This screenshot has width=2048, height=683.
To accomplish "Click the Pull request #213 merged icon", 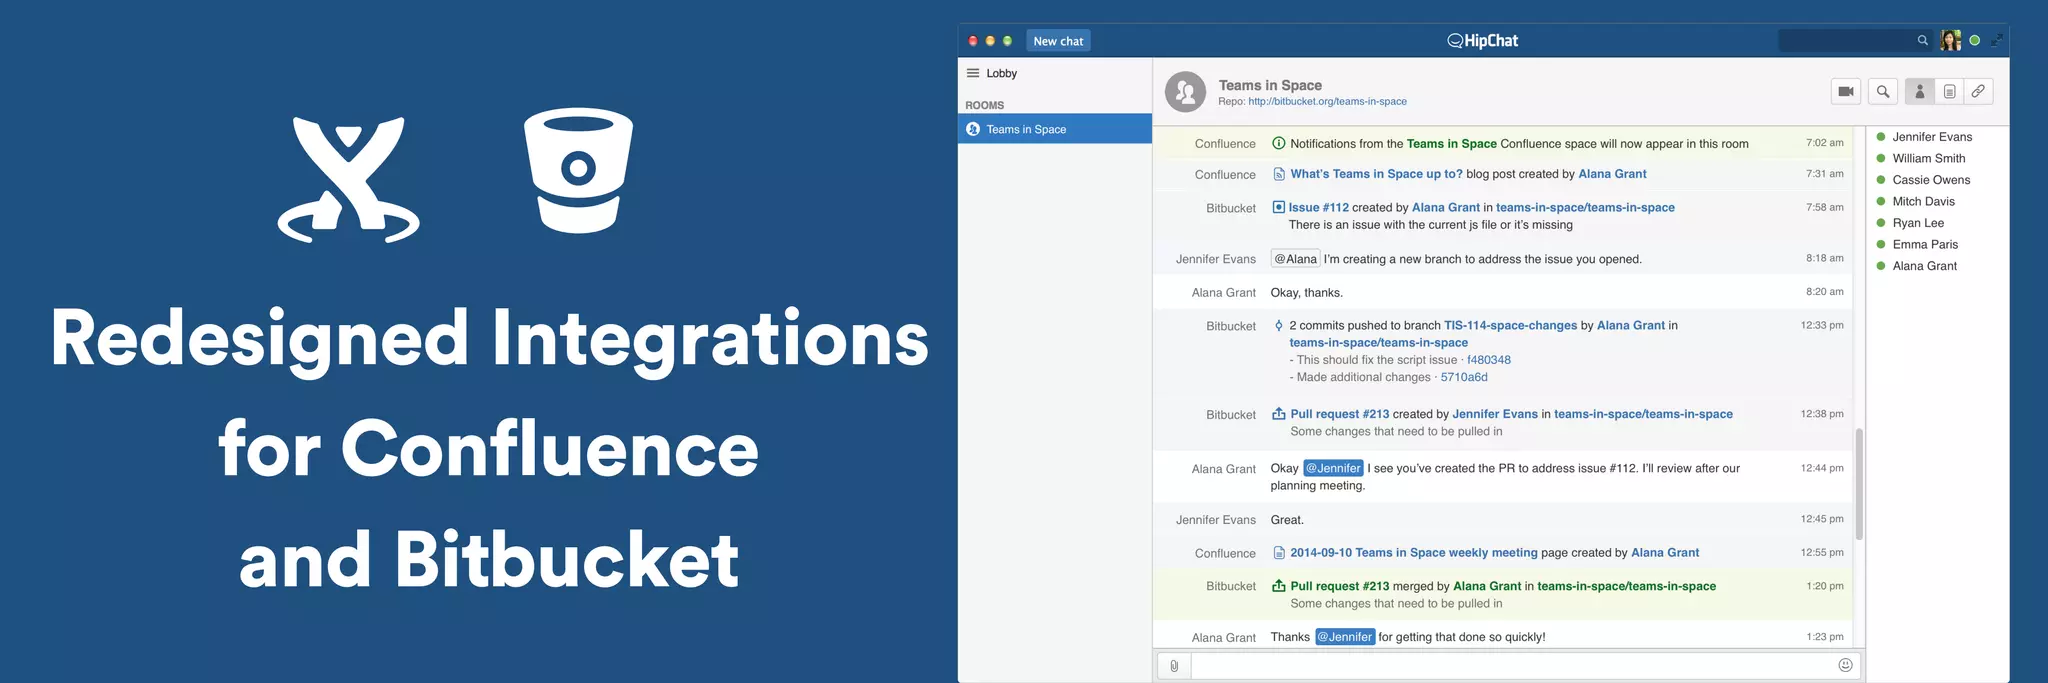I will tap(1278, 586).
